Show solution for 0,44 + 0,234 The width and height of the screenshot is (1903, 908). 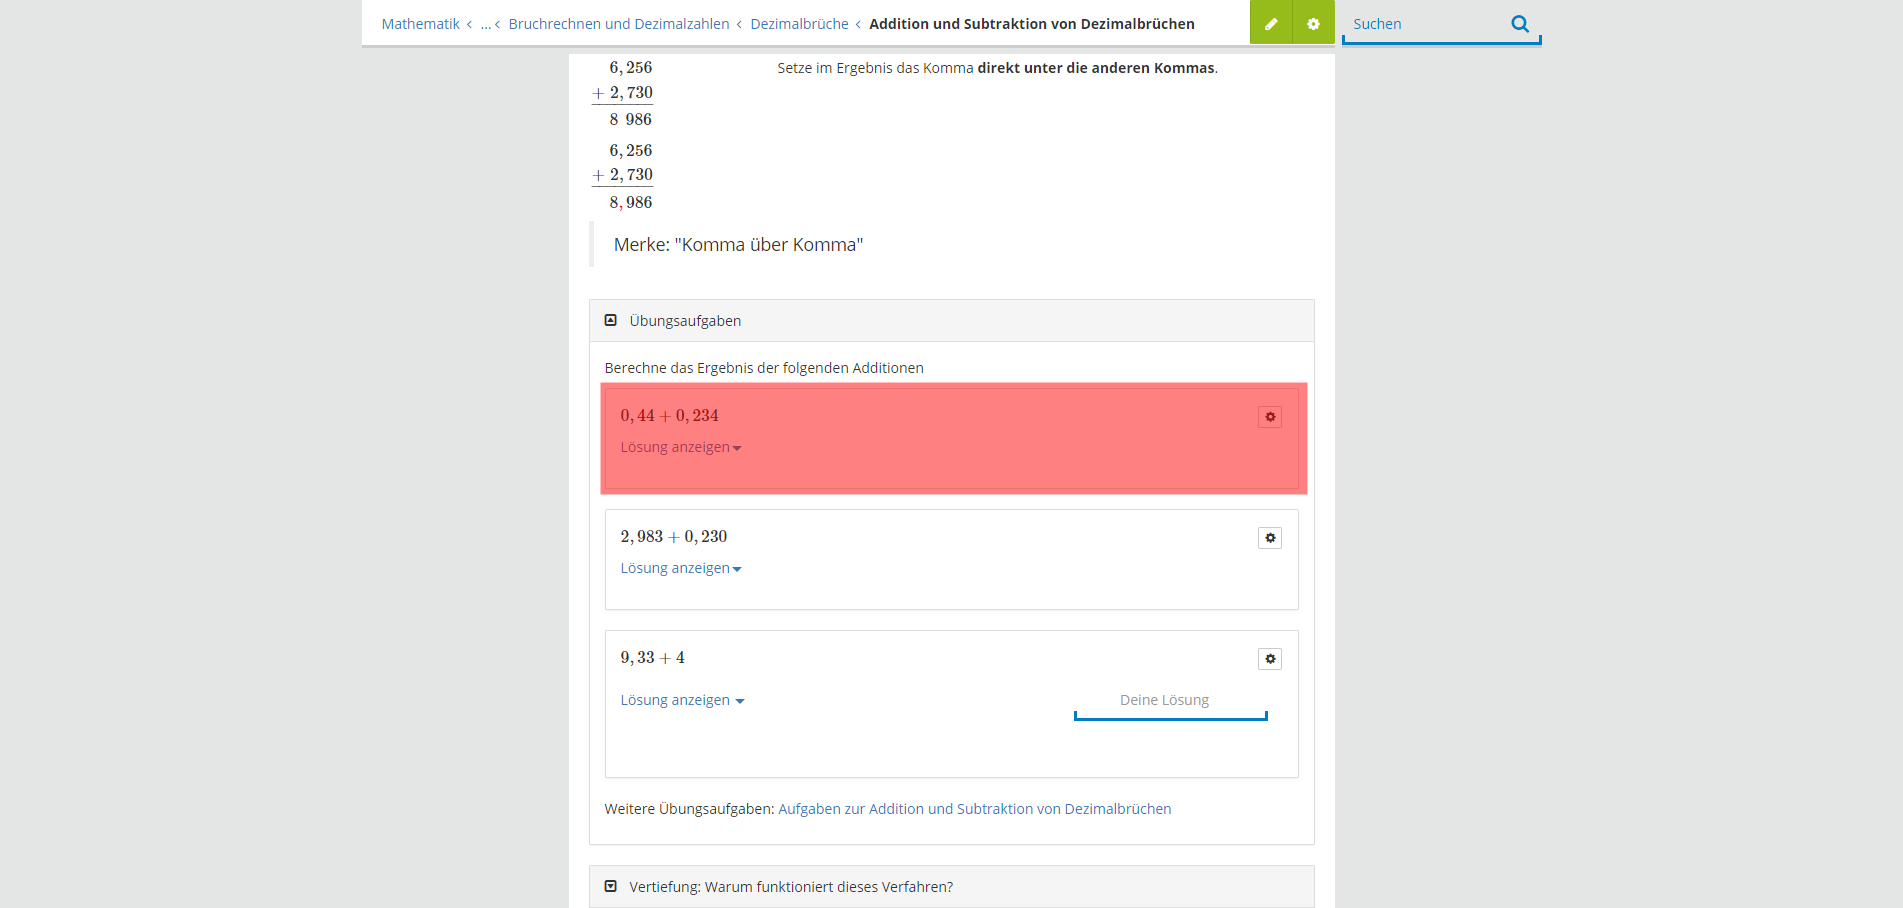(681, 447)
